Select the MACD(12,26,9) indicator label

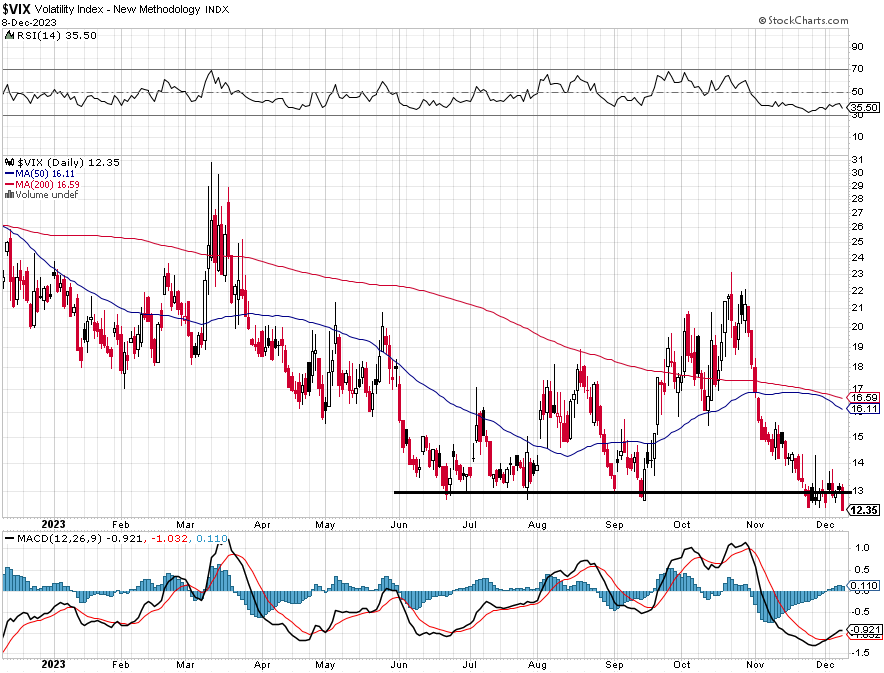(x=60, y=538)
